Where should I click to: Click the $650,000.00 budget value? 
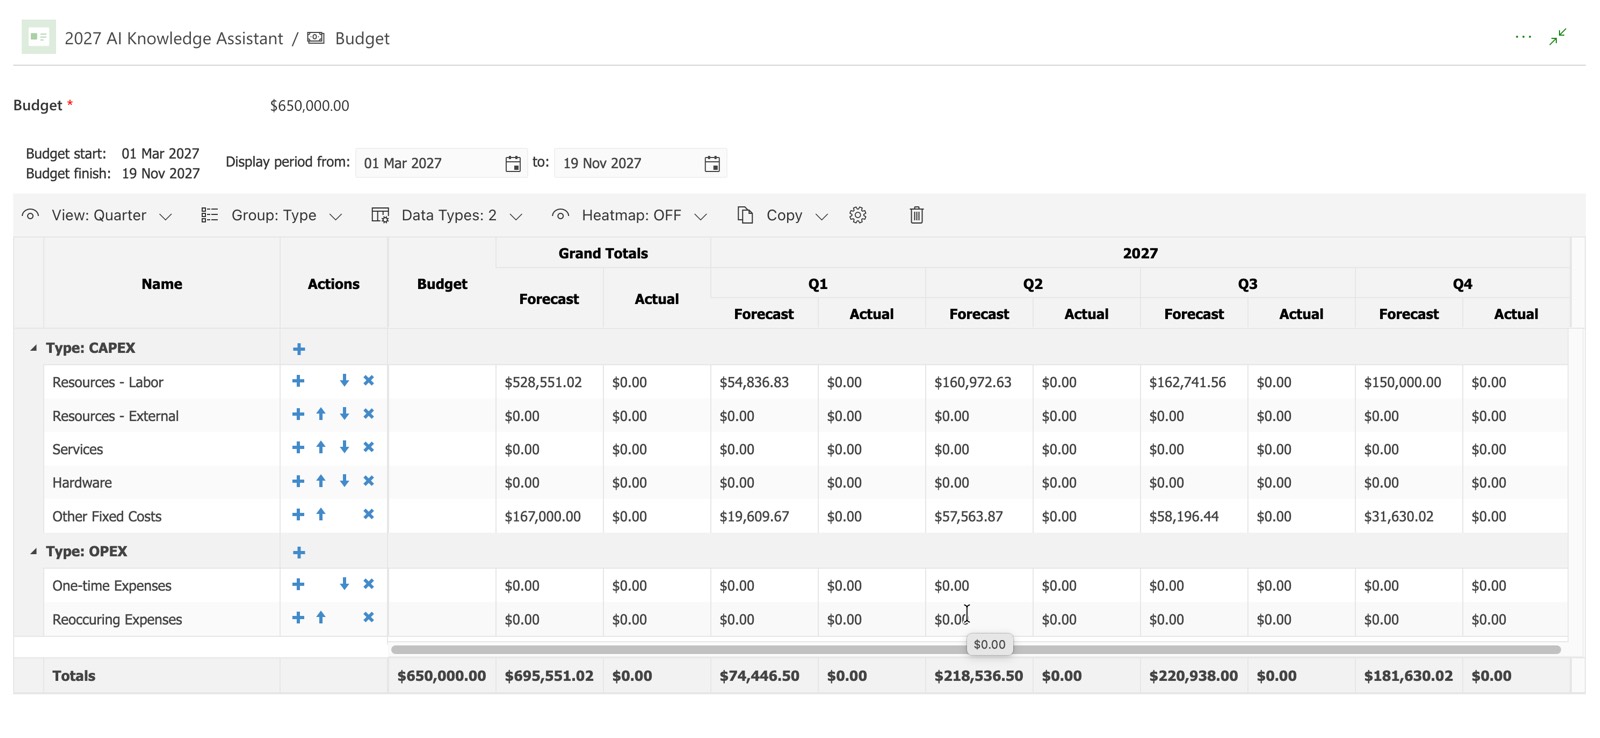coord(310,106)
